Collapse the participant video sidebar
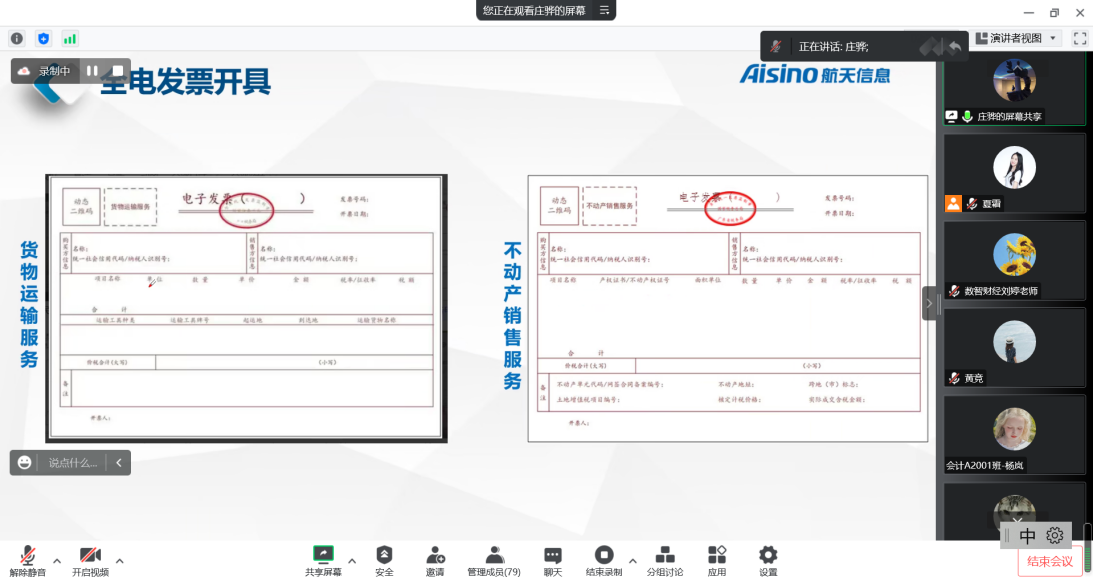The image size is (1093, 577). (x=929, y=303)
